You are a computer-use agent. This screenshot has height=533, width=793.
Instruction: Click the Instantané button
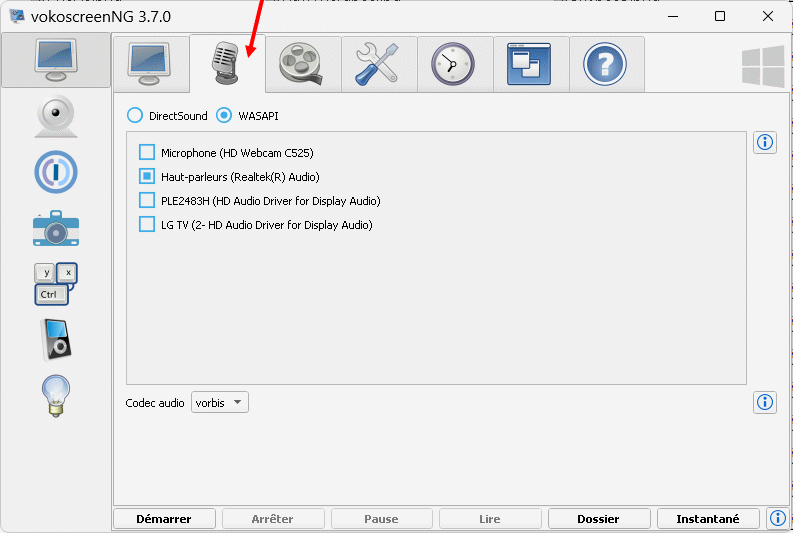coord(708,519)
